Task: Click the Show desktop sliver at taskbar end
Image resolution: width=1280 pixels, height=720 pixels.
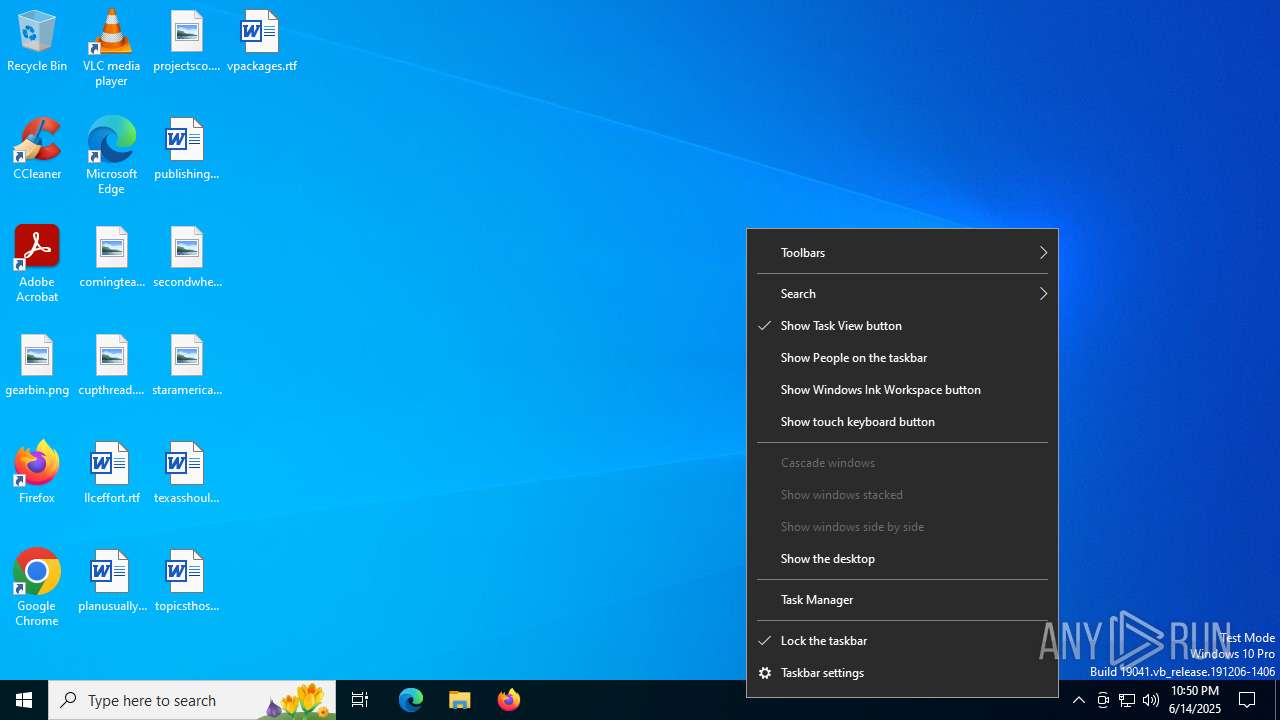Action: tap(1277, 700)
